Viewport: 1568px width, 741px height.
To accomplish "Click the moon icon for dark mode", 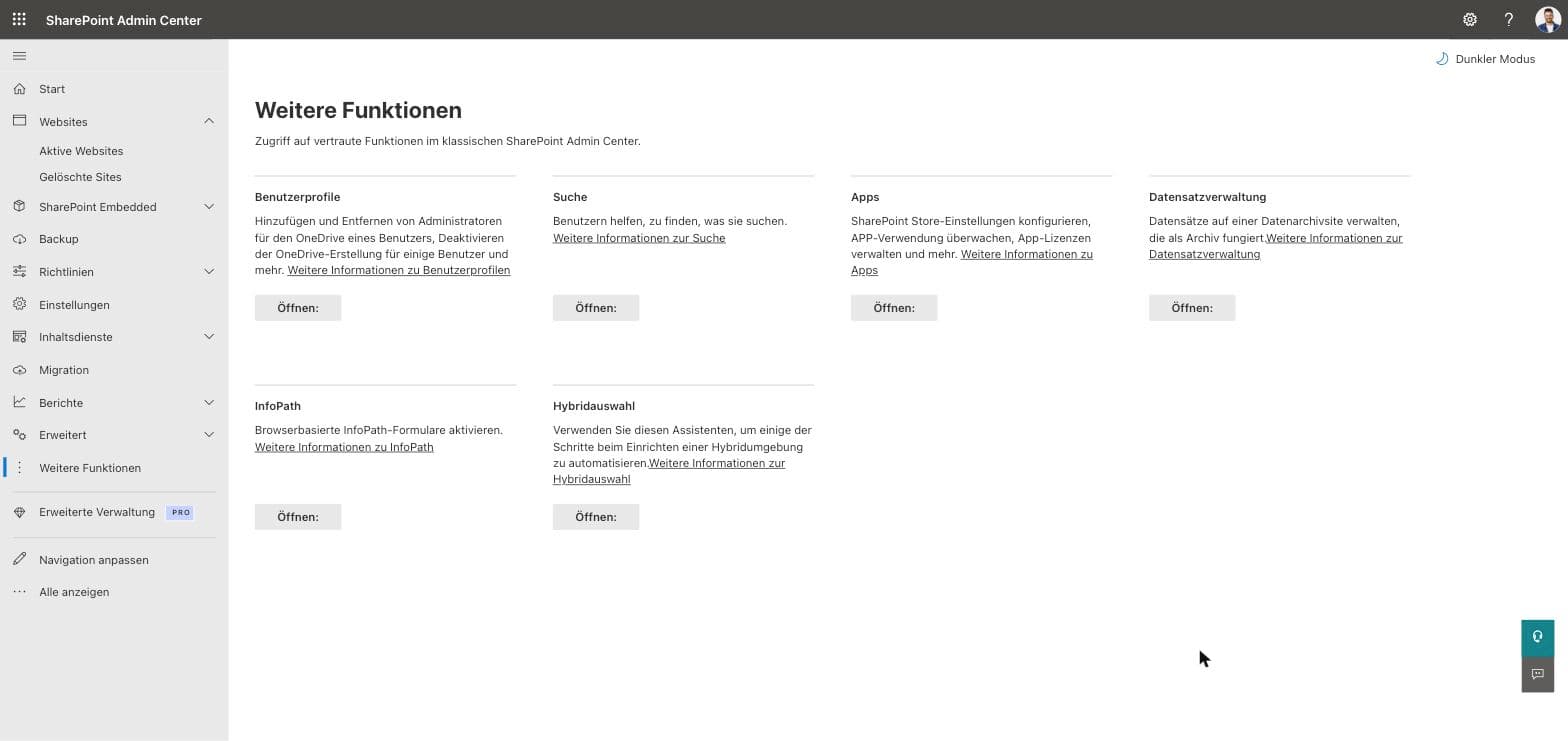I will coord(1442,59).
